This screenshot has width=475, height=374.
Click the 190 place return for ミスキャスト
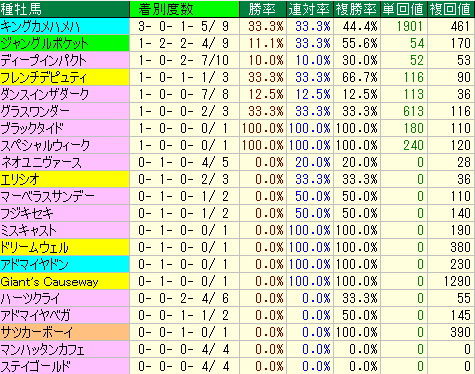(460, 230)
